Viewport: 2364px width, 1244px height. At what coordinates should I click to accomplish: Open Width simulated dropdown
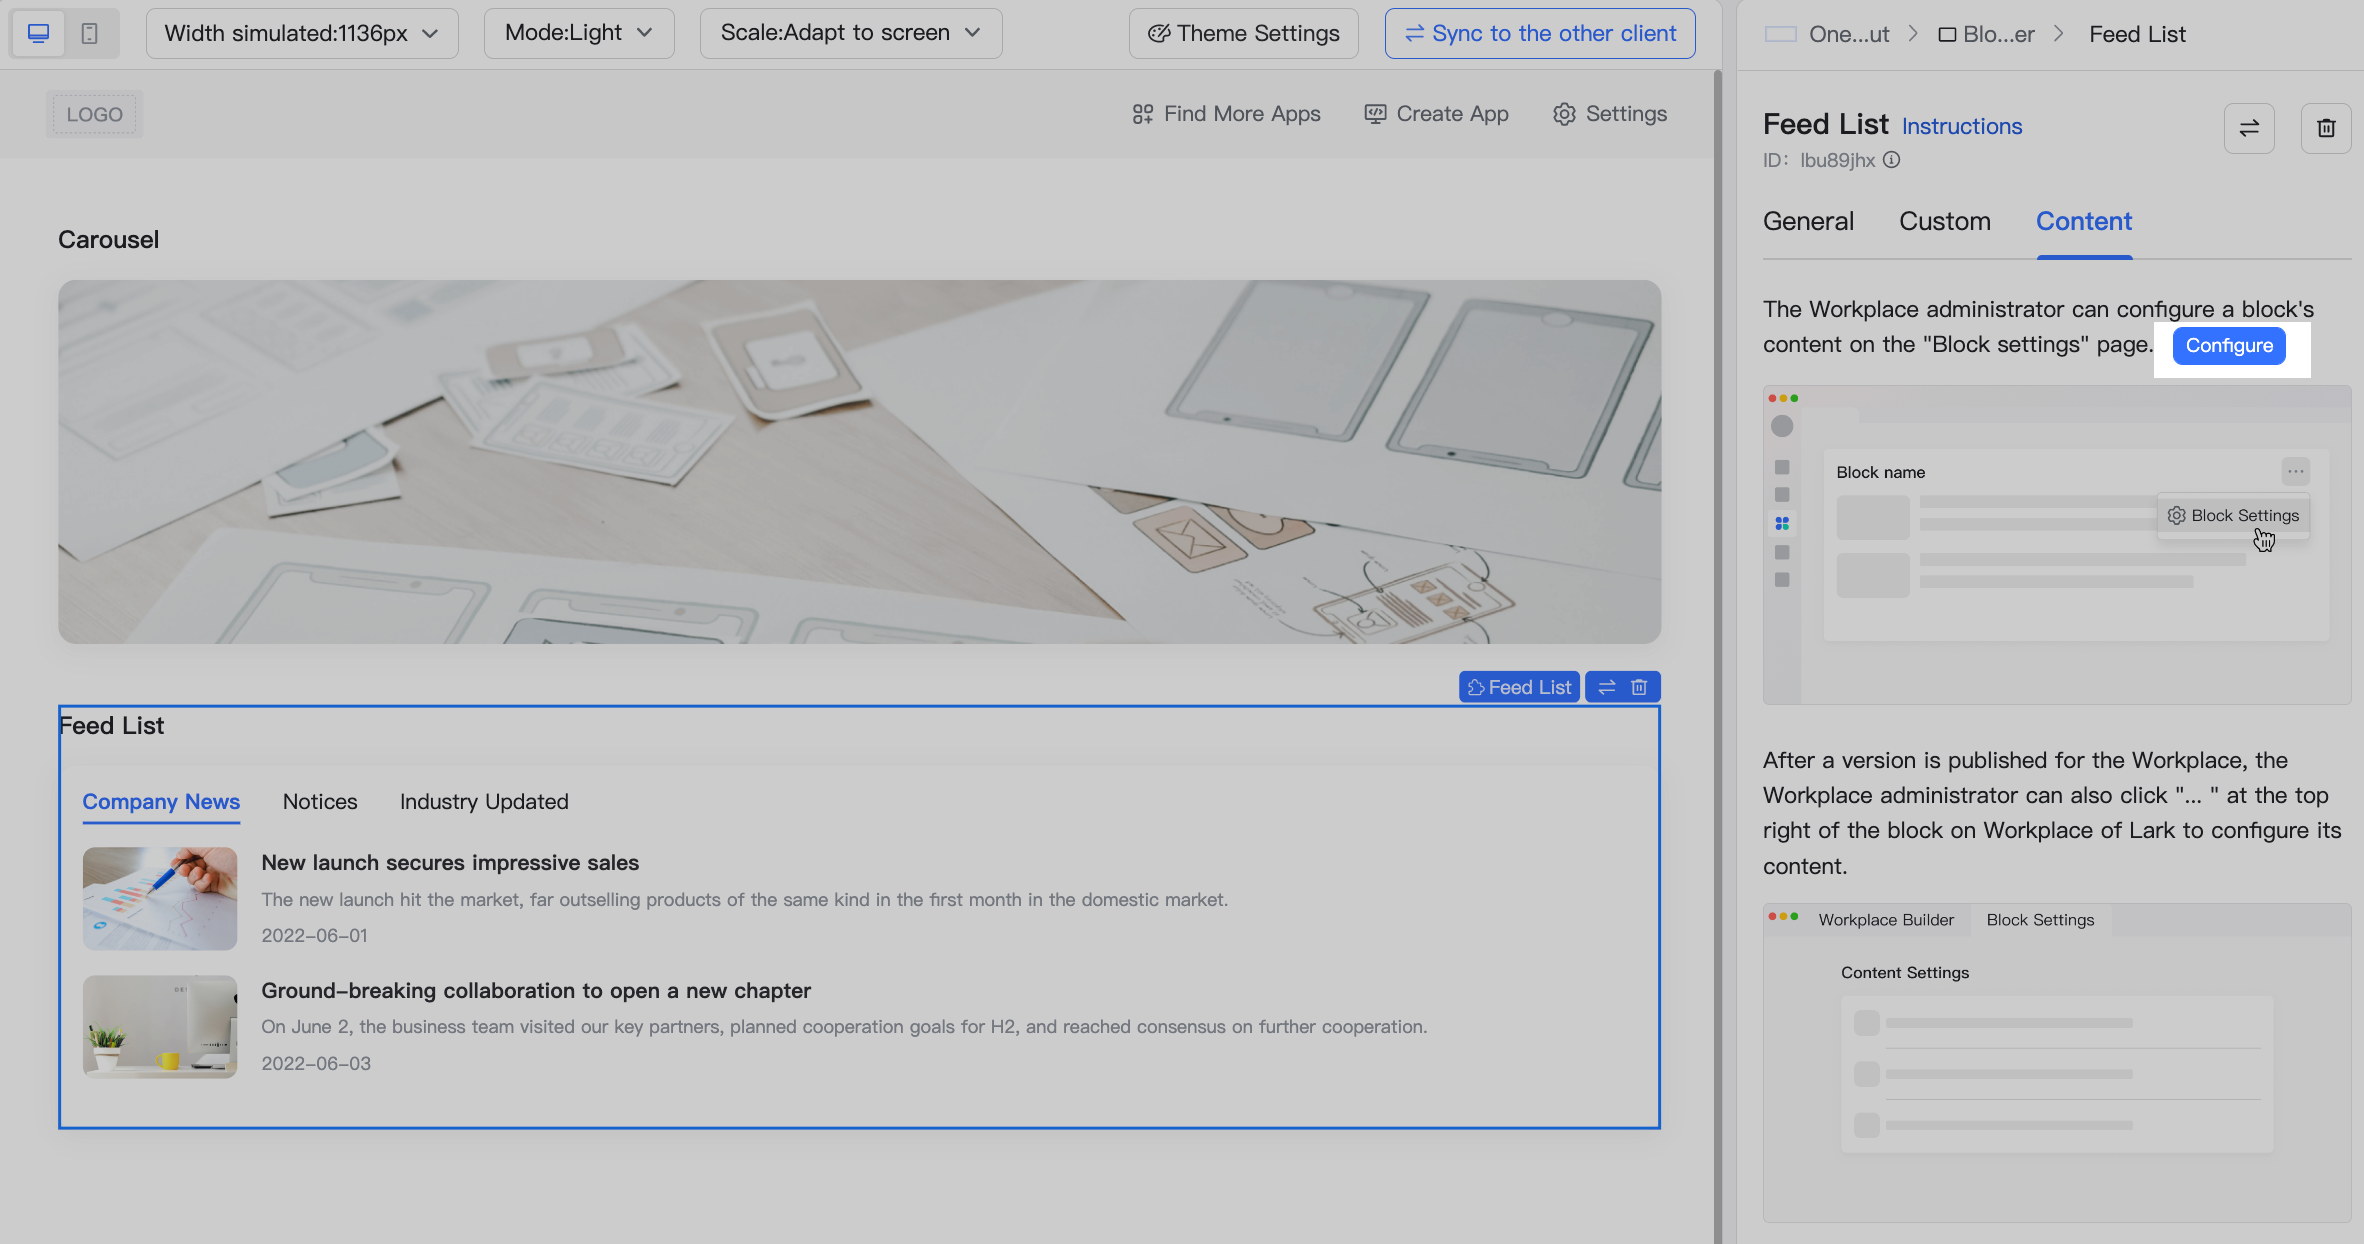(x=301, y=33)
